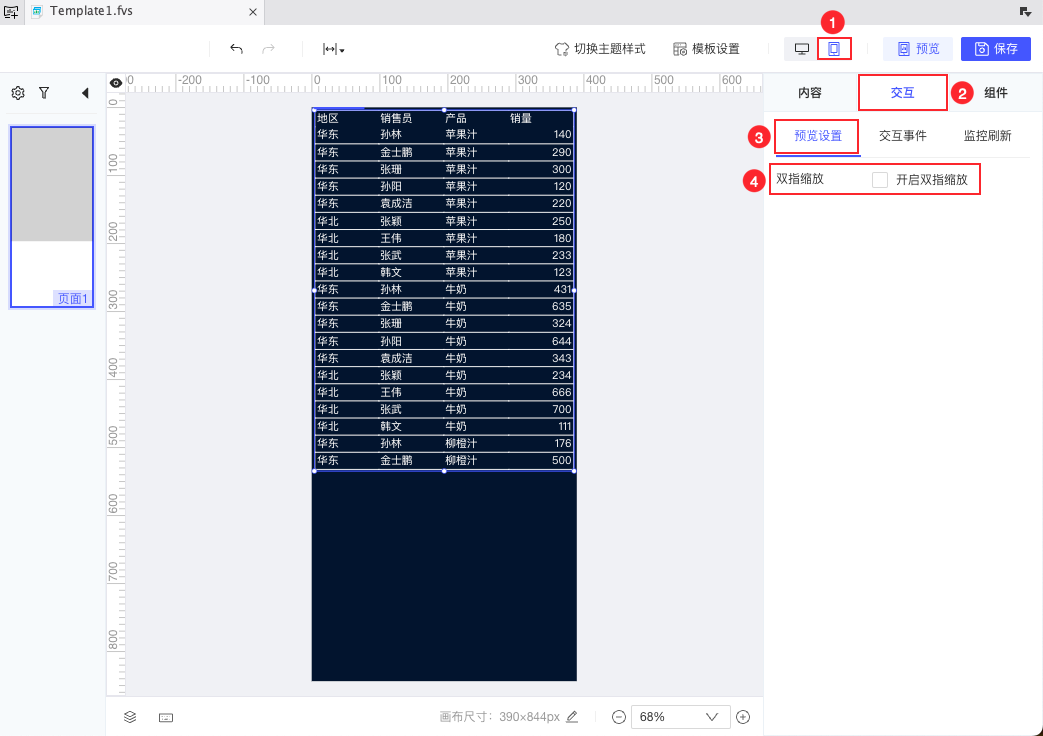Viewport: 1043px width, 736px height.
Task: Open the tab list dropdown at top-right corner
Action: (1025, 11)
